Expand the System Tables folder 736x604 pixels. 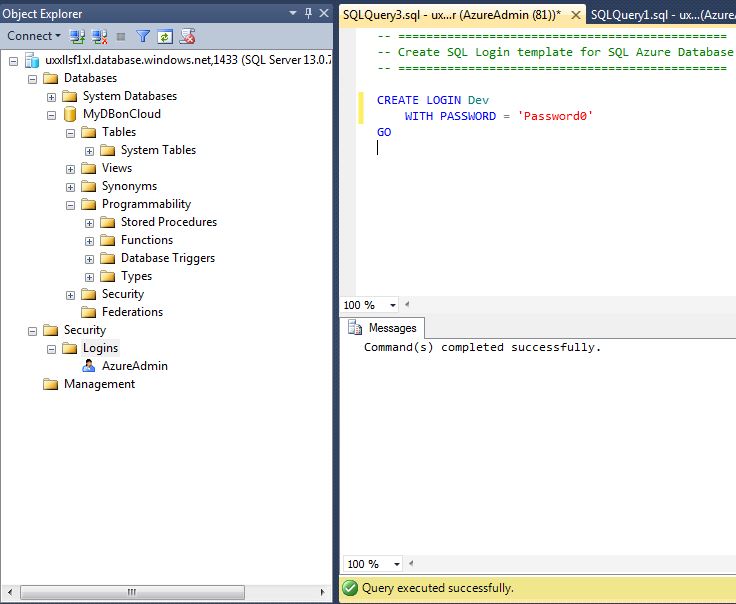pos(89,151)
